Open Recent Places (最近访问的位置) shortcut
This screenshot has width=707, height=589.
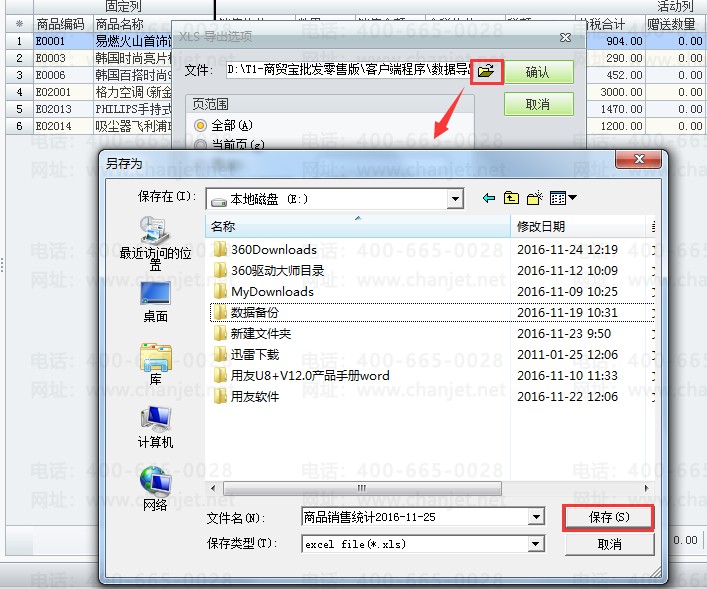(x=155, y=244)
